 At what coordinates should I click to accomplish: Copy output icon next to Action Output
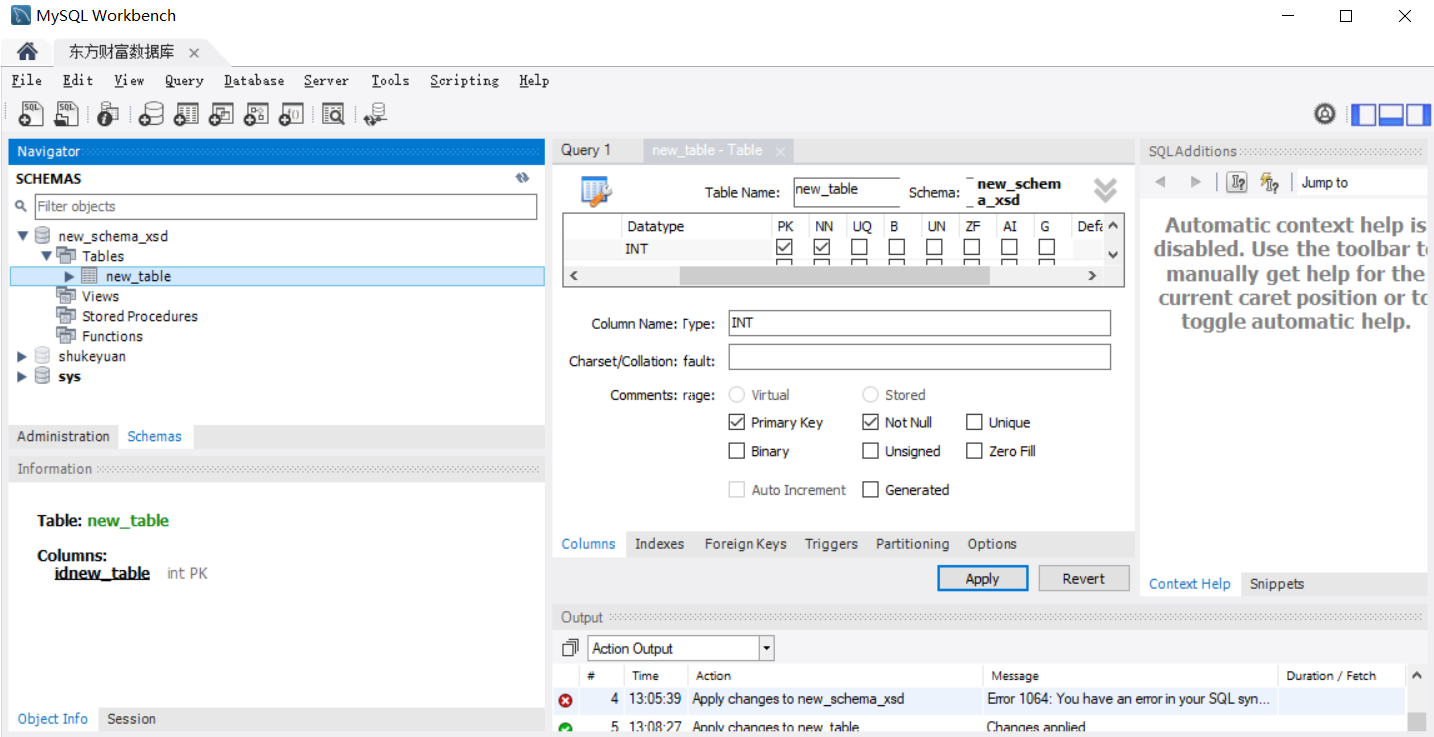tap(570, 648)
